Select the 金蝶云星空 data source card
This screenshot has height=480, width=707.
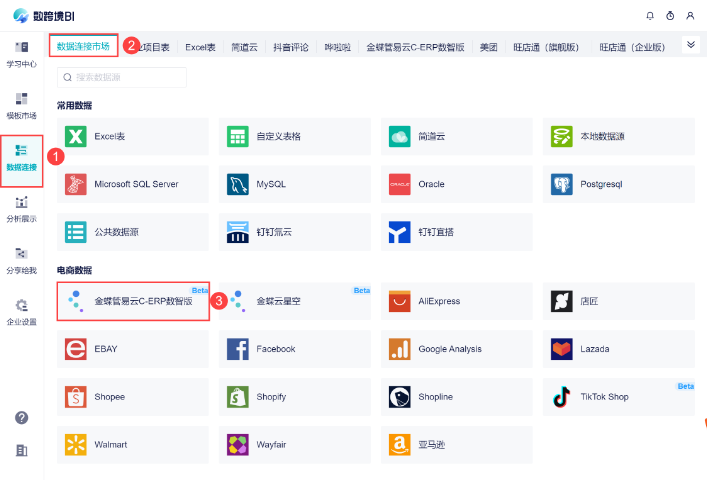point(295,301)
